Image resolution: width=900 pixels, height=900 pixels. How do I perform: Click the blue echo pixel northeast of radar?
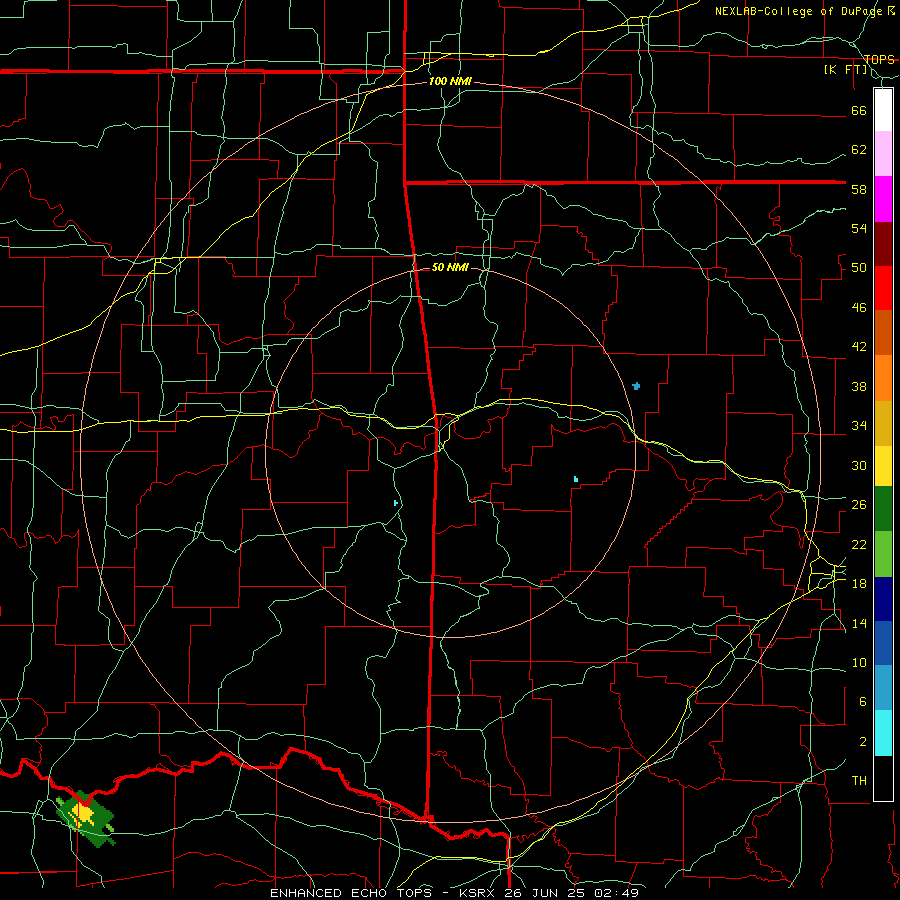click(635, 386)
